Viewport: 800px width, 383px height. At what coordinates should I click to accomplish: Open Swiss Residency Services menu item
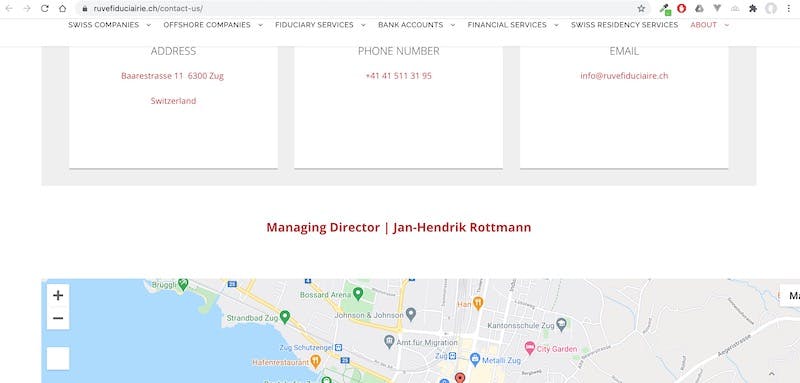pos(624,24)
